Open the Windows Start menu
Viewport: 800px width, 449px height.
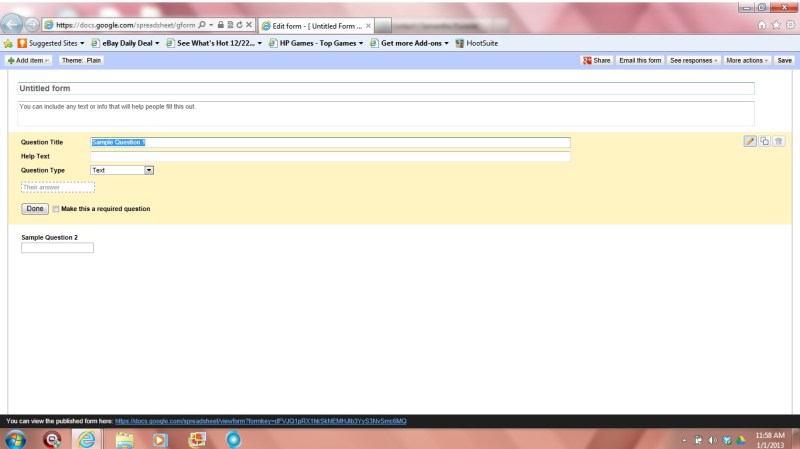(x=16, y=439)
